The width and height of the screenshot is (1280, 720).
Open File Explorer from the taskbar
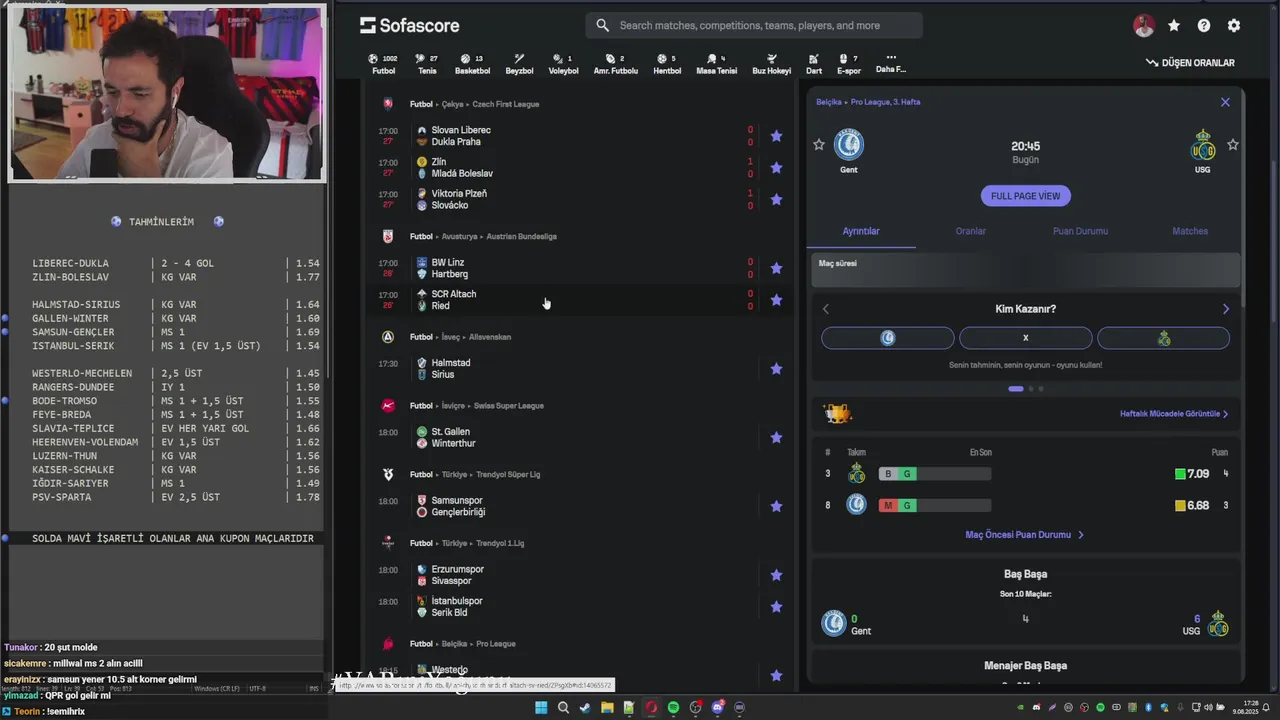pos(607,707)
